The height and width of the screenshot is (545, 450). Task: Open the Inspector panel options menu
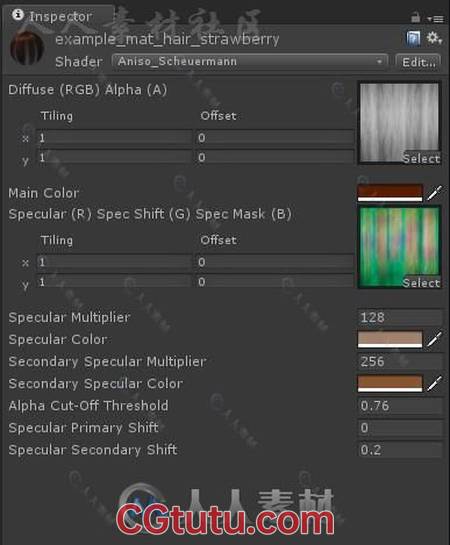coord(435,19)
